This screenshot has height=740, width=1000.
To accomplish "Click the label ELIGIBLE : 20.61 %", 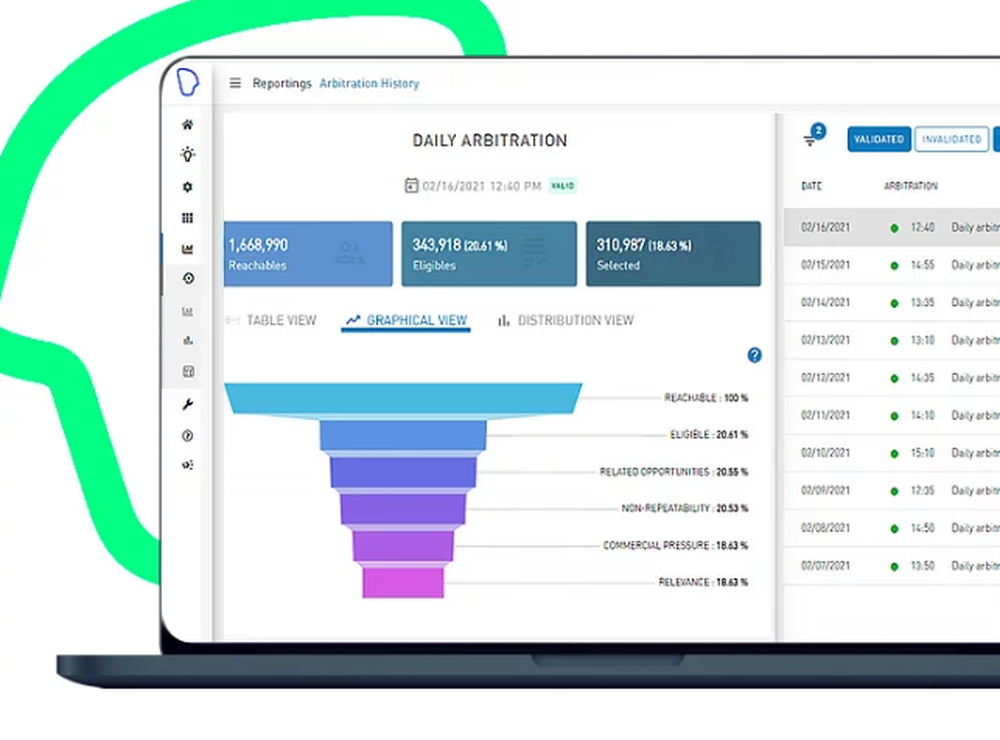I will [x=709, y=435].
